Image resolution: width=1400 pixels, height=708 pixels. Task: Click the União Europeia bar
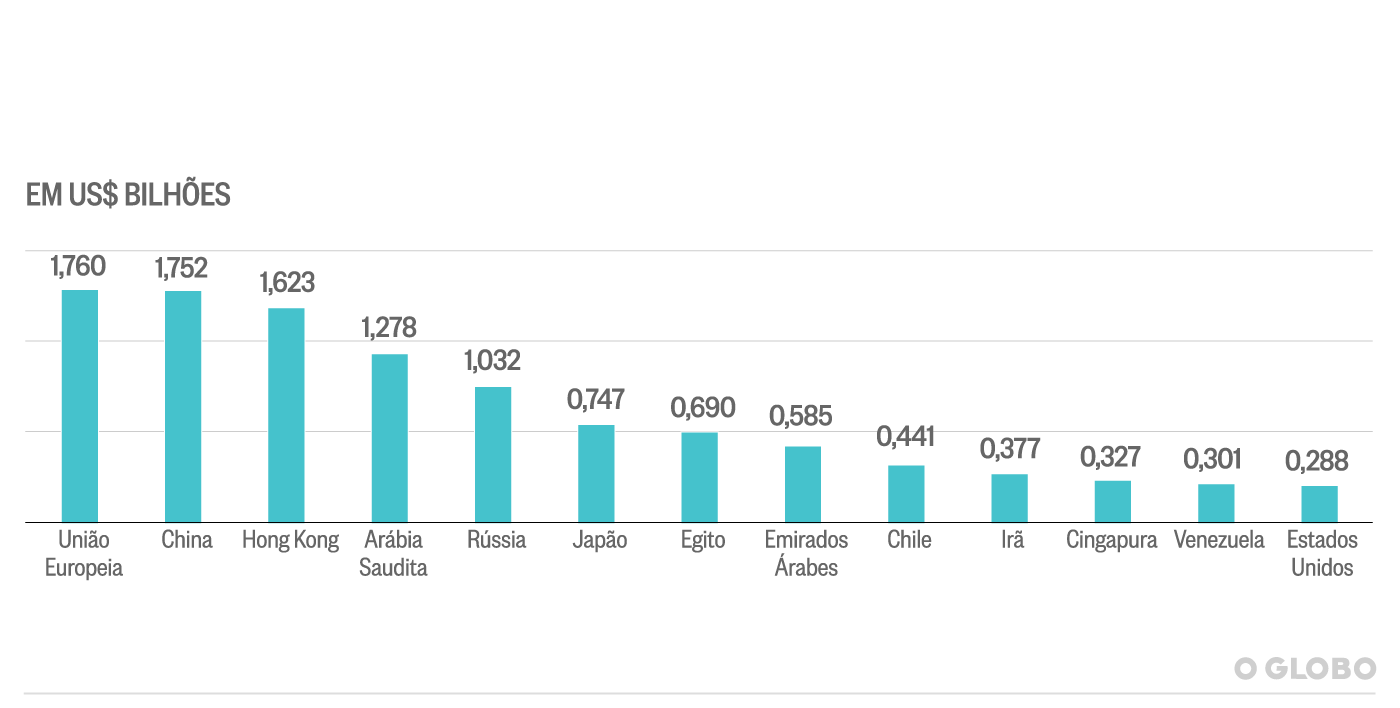pos(80,406)
